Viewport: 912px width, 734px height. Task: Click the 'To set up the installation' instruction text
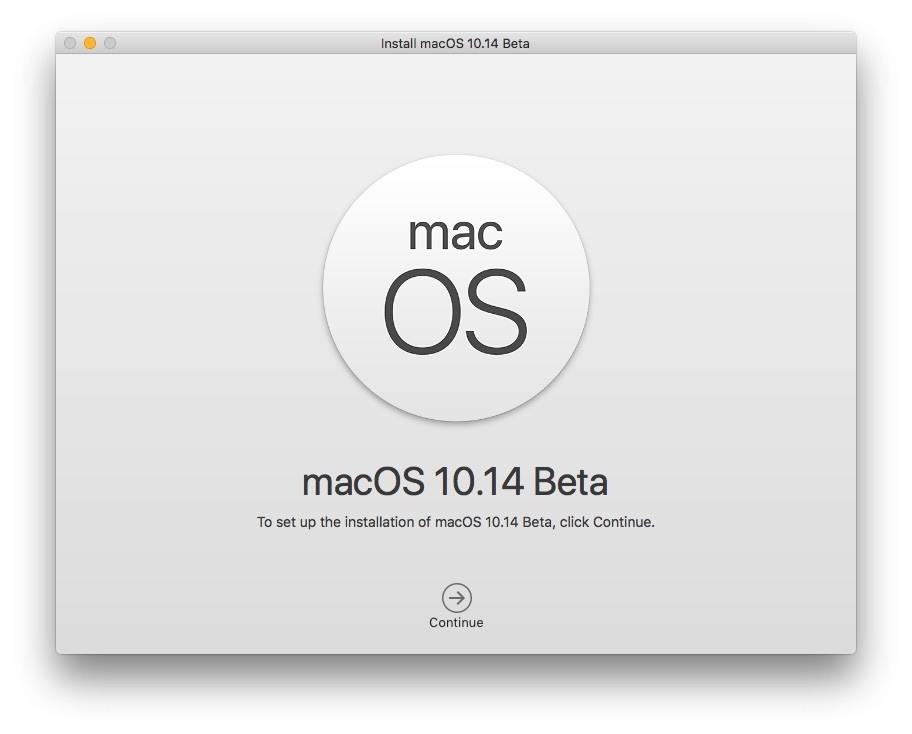pos(455,522)
